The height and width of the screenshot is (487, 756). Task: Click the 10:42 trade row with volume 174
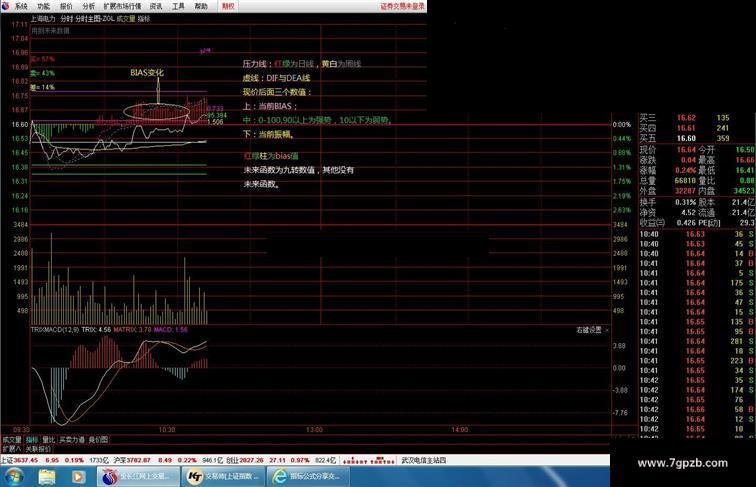697,390
